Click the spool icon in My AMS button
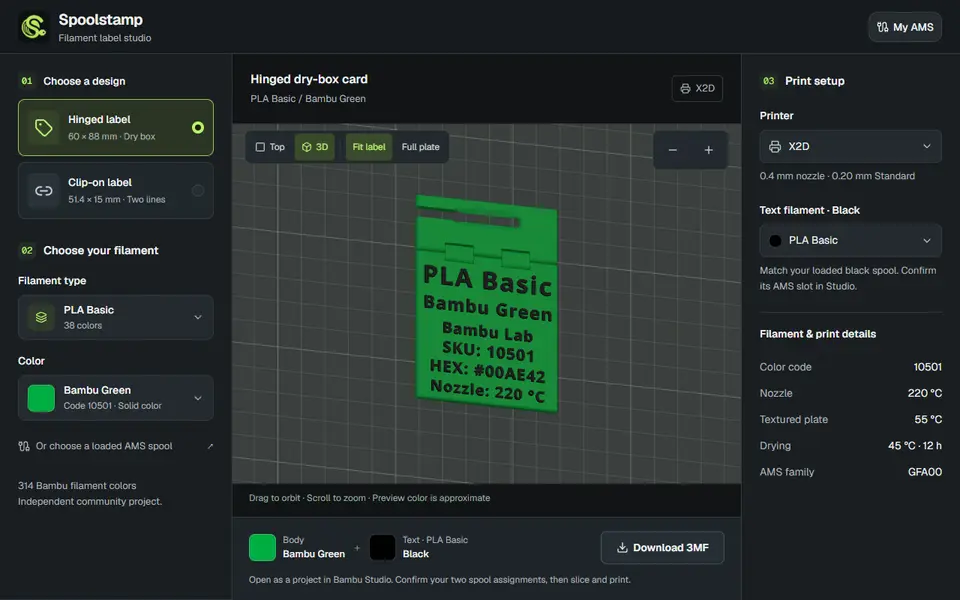Screen dimensions: 960x600 tap(882, 27)
